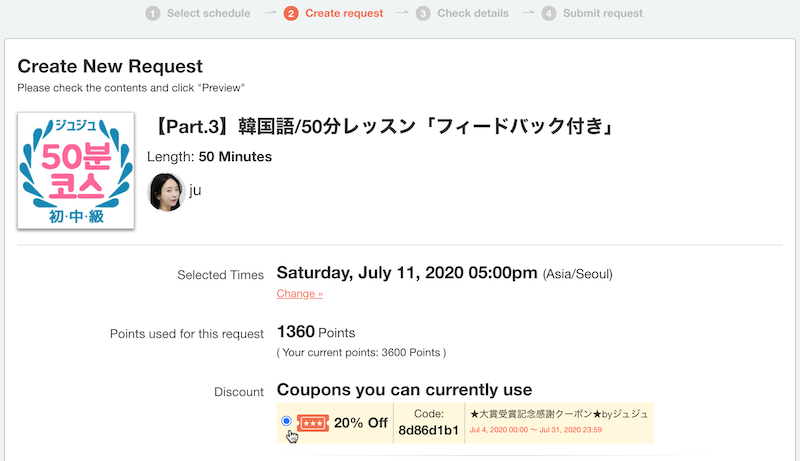Click the red coupon ticket icon
The image size is (800, 461).
(x=313, y=423)
